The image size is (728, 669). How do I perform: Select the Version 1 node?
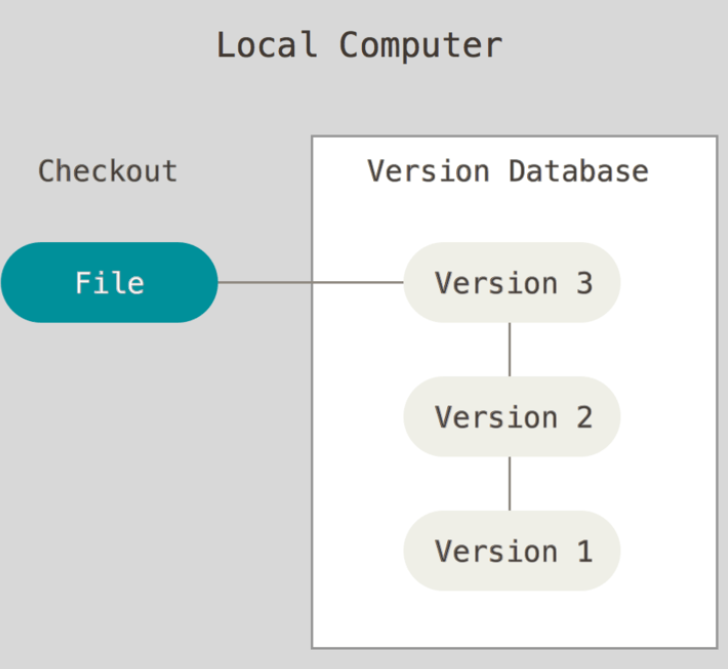(x=512, y=551)
